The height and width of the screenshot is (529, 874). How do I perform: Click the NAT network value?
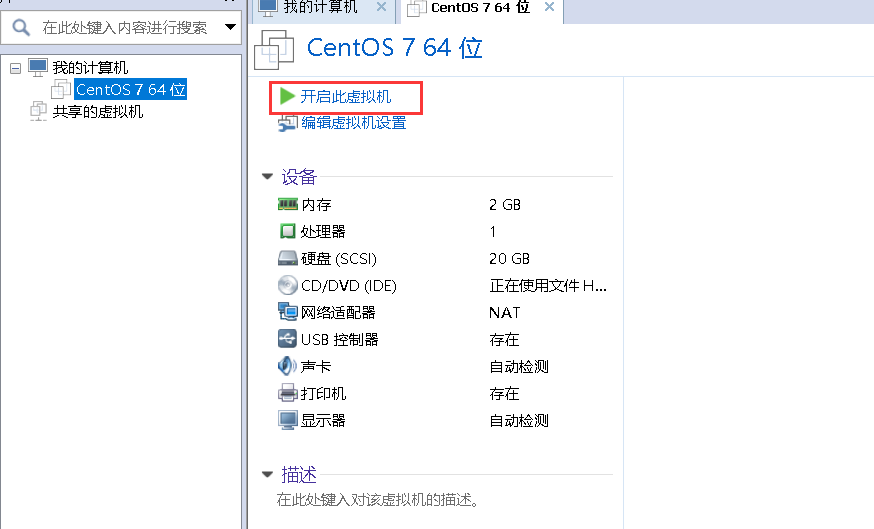click(x=504, y=313)
